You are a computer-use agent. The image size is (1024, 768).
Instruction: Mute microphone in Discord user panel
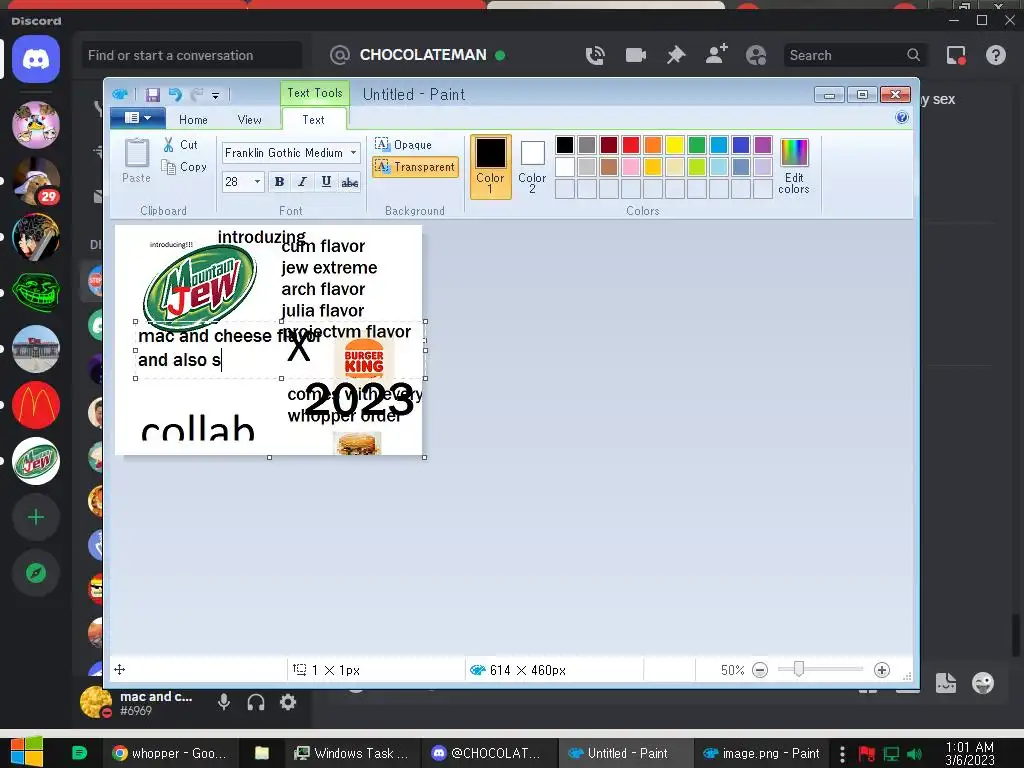[224, 703]
